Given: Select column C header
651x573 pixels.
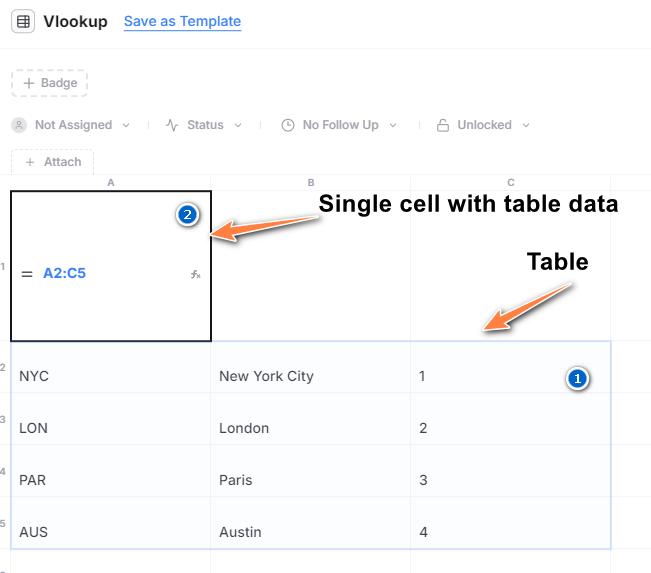Looking at the screenshot, I should (x=511, y=183).
